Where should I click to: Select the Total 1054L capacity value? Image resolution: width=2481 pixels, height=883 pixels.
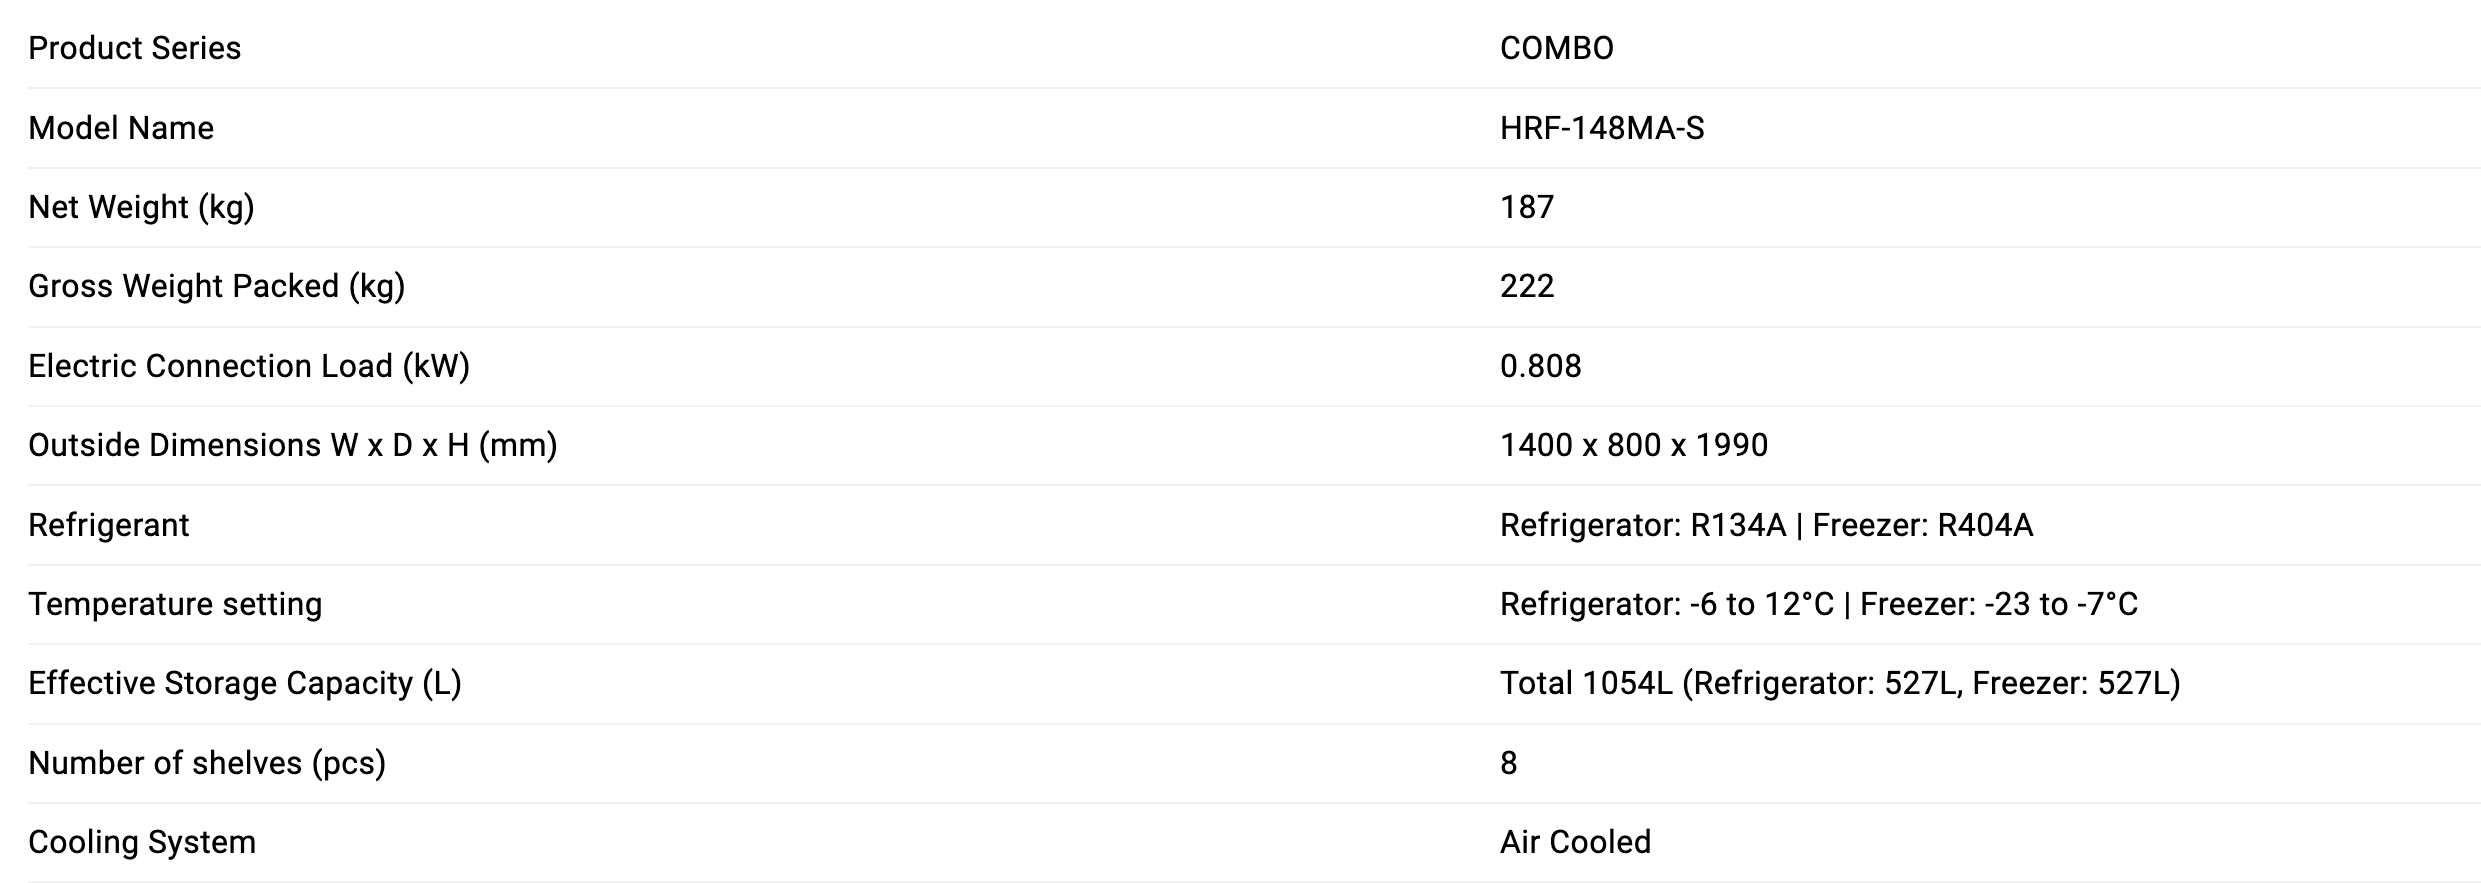pos(1839,683)
